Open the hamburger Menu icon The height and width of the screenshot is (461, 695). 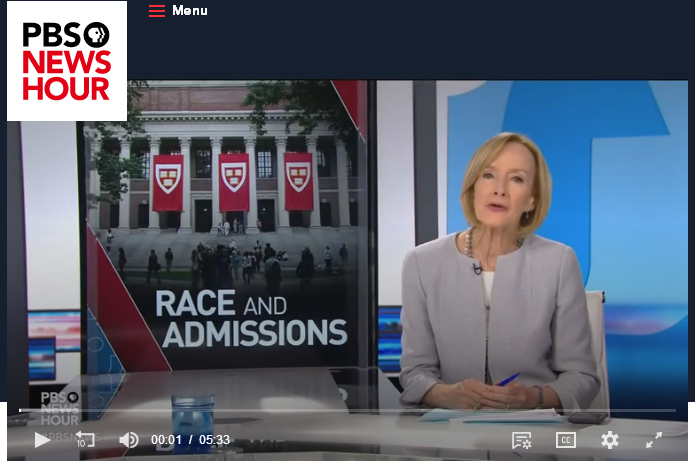click(157, 11)
